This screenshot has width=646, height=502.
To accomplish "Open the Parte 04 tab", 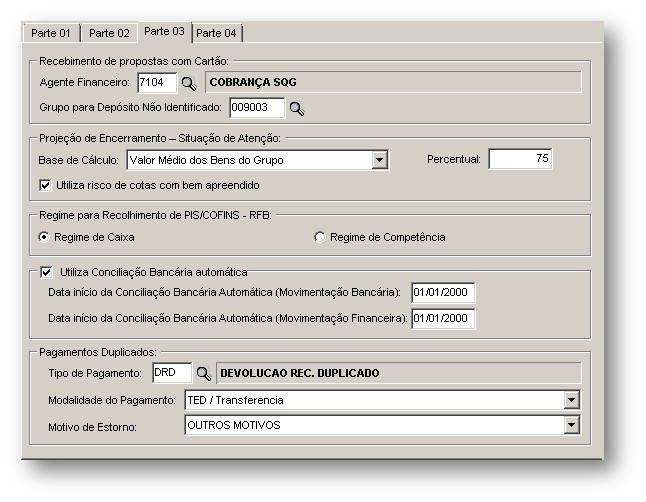I will click(217, 33).
